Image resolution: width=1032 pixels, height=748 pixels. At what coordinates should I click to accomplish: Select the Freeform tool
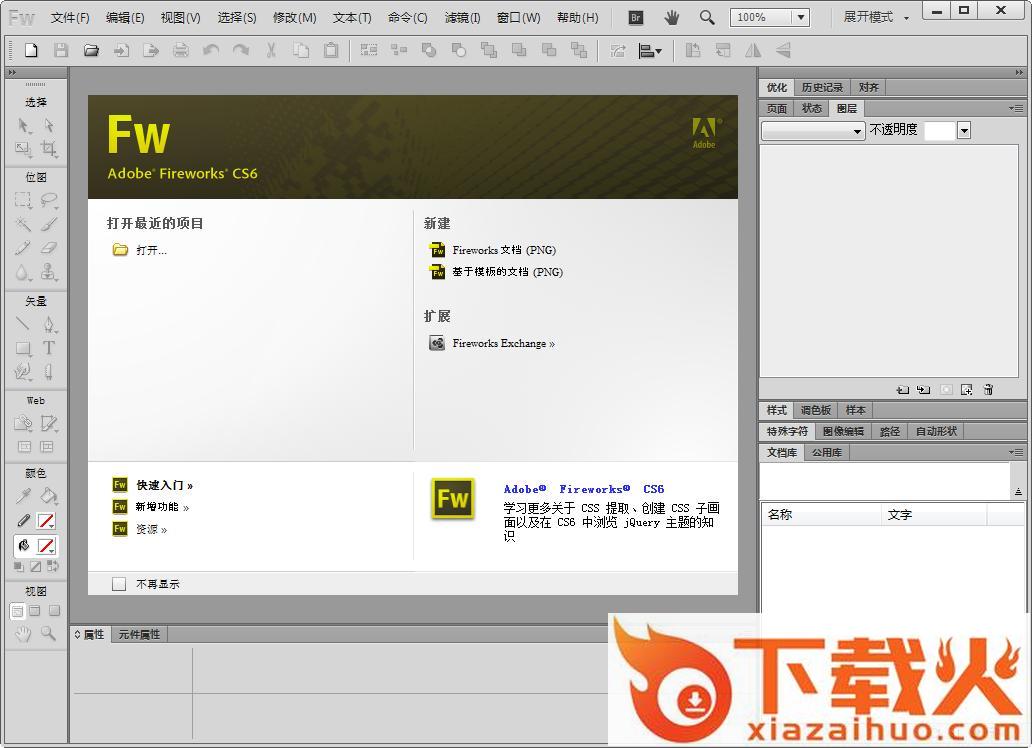click(23, 372)
